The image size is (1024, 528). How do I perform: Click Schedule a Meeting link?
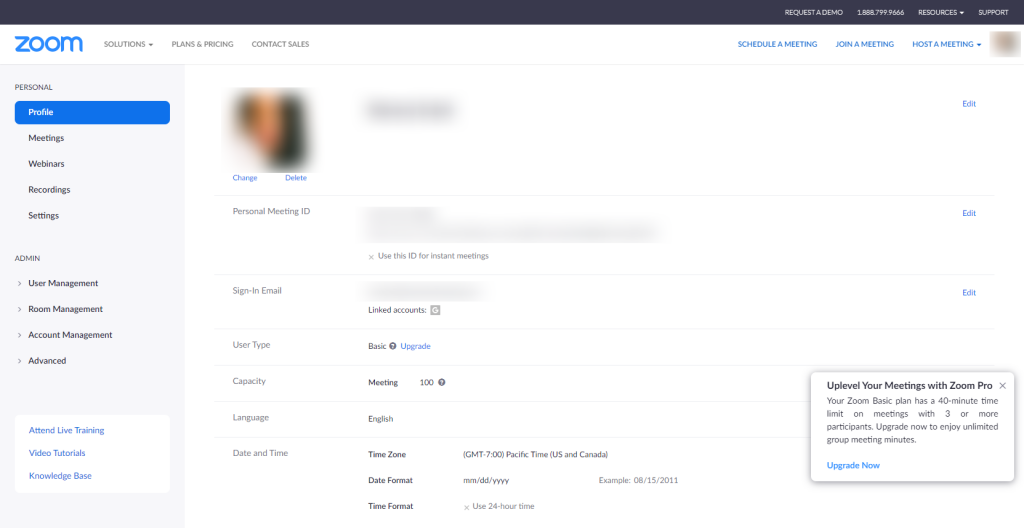pos(777,44)
